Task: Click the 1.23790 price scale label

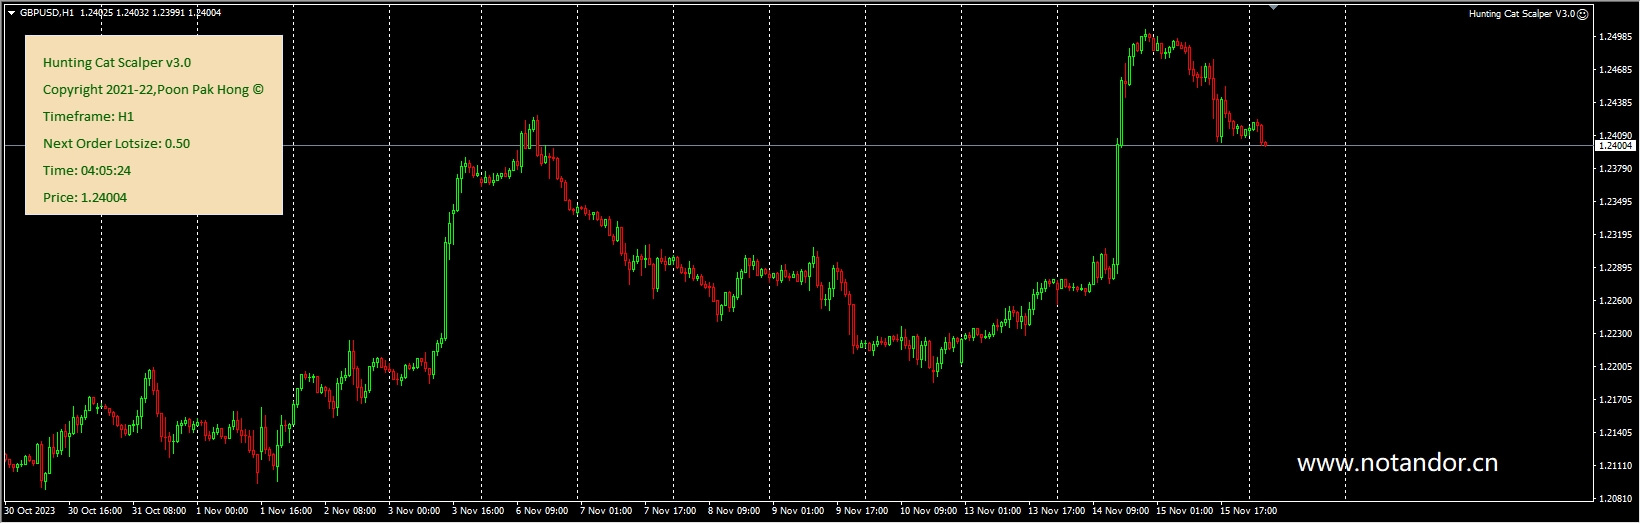Action: pos(1615,169)
